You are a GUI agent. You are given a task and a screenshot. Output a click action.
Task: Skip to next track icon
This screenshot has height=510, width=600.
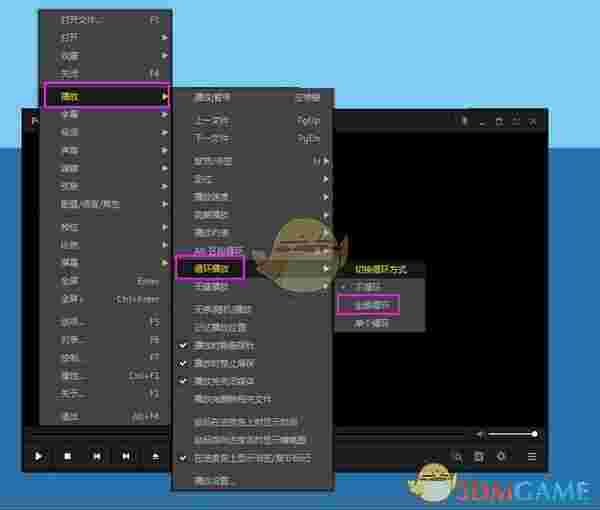click(x=126, y=456)
